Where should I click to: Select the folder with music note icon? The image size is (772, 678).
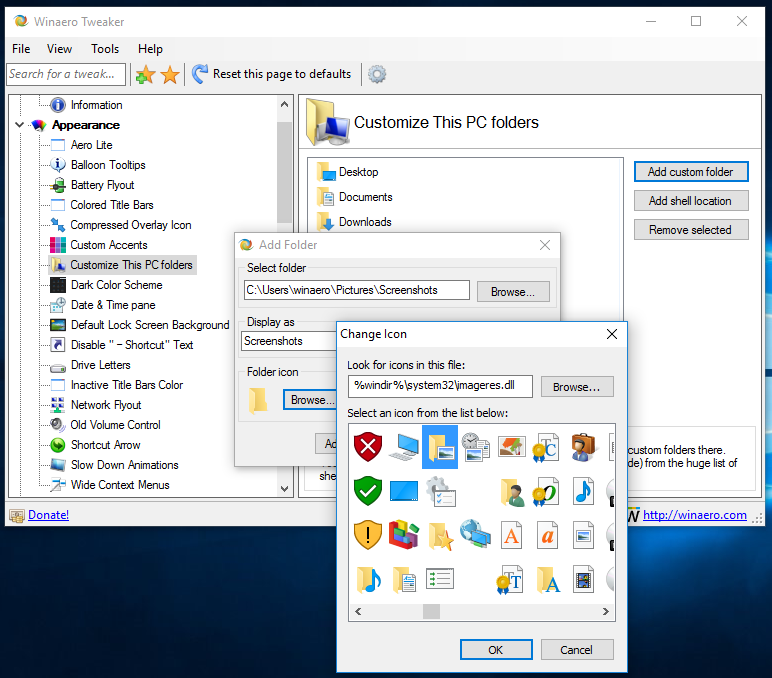pyautogui.click(x=369, y=580)
